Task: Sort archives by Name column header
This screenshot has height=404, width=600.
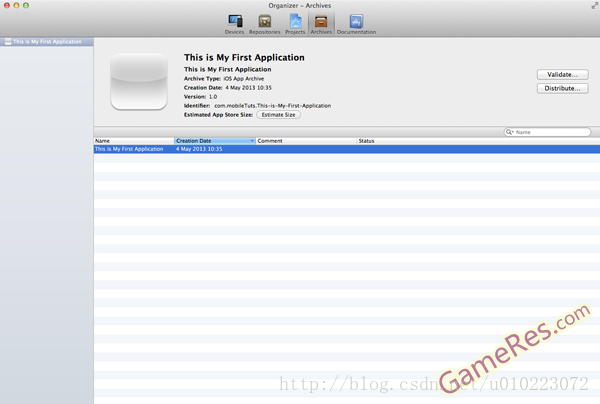Action: tap(134, 141)
